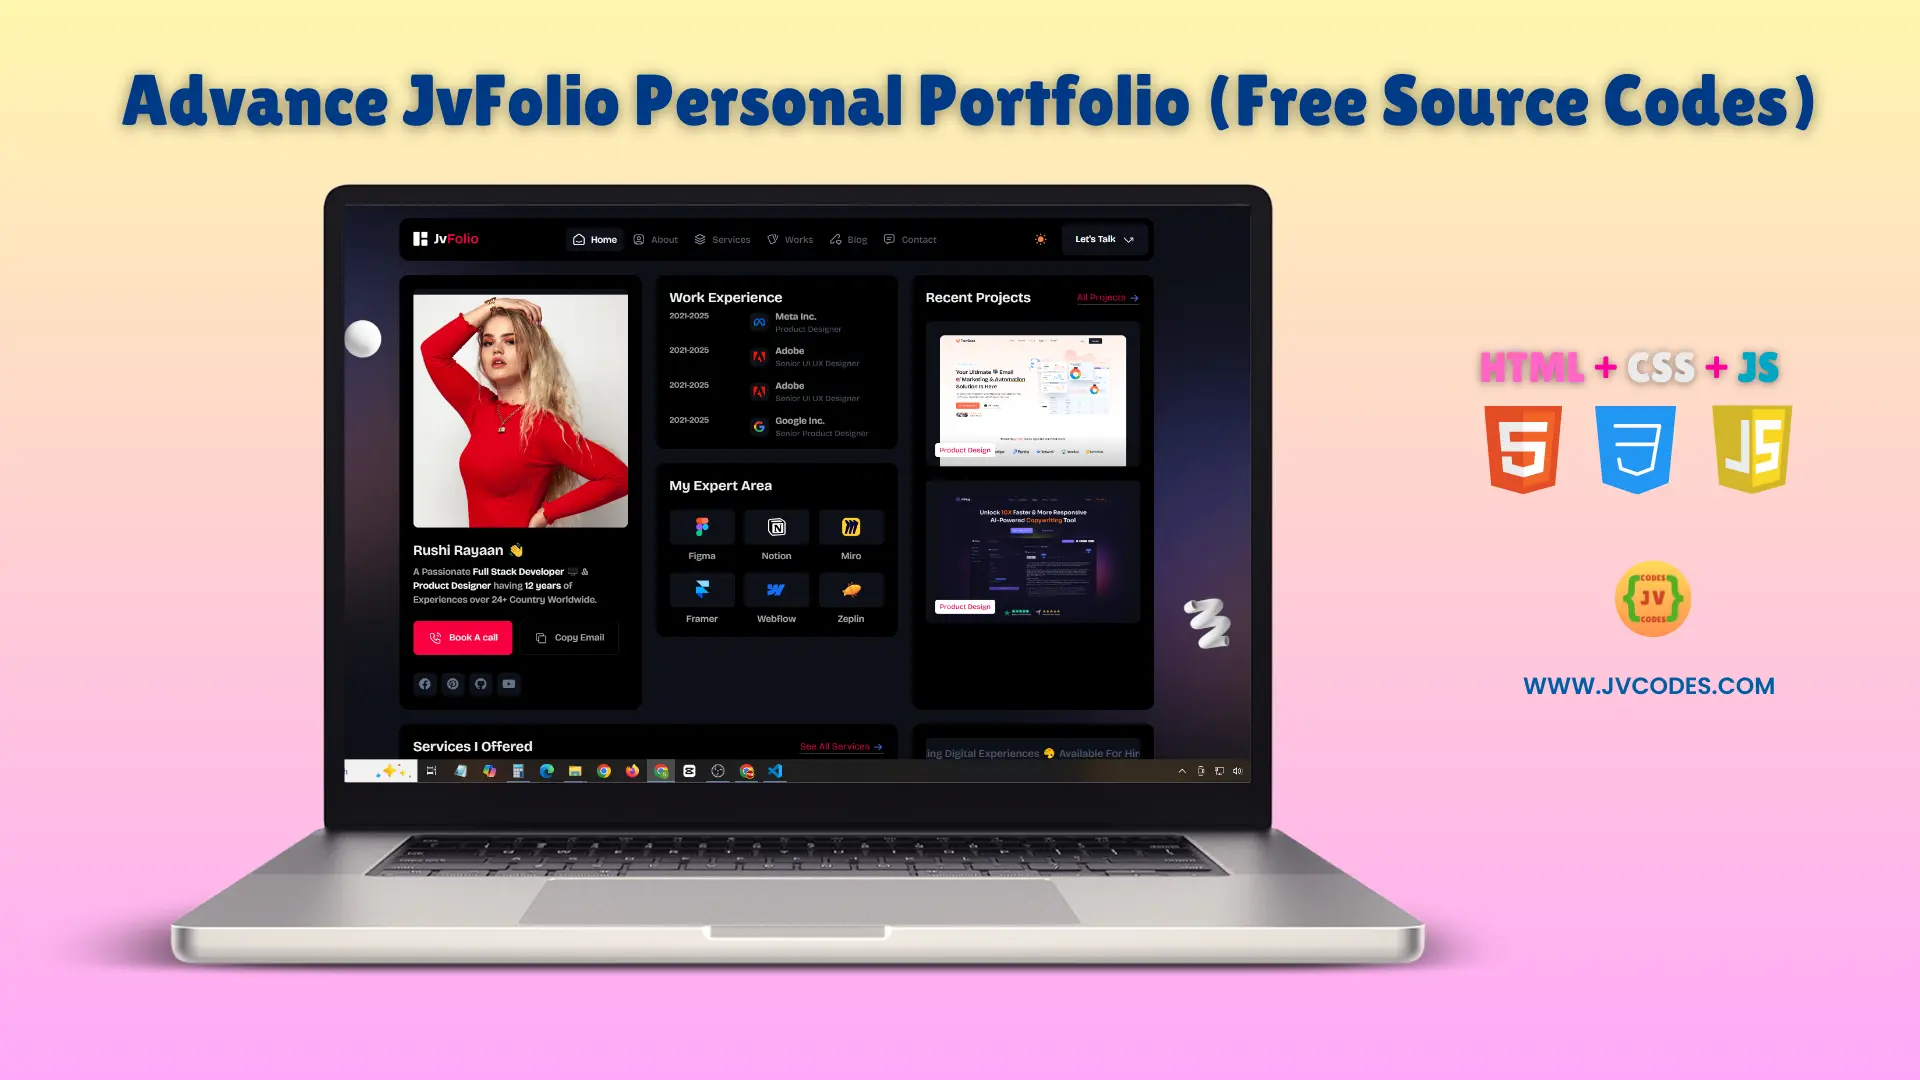Viewport: 1920px width, 1080px height.
Task: Click the YouTube social icon
Action: [x=509, y=684]
